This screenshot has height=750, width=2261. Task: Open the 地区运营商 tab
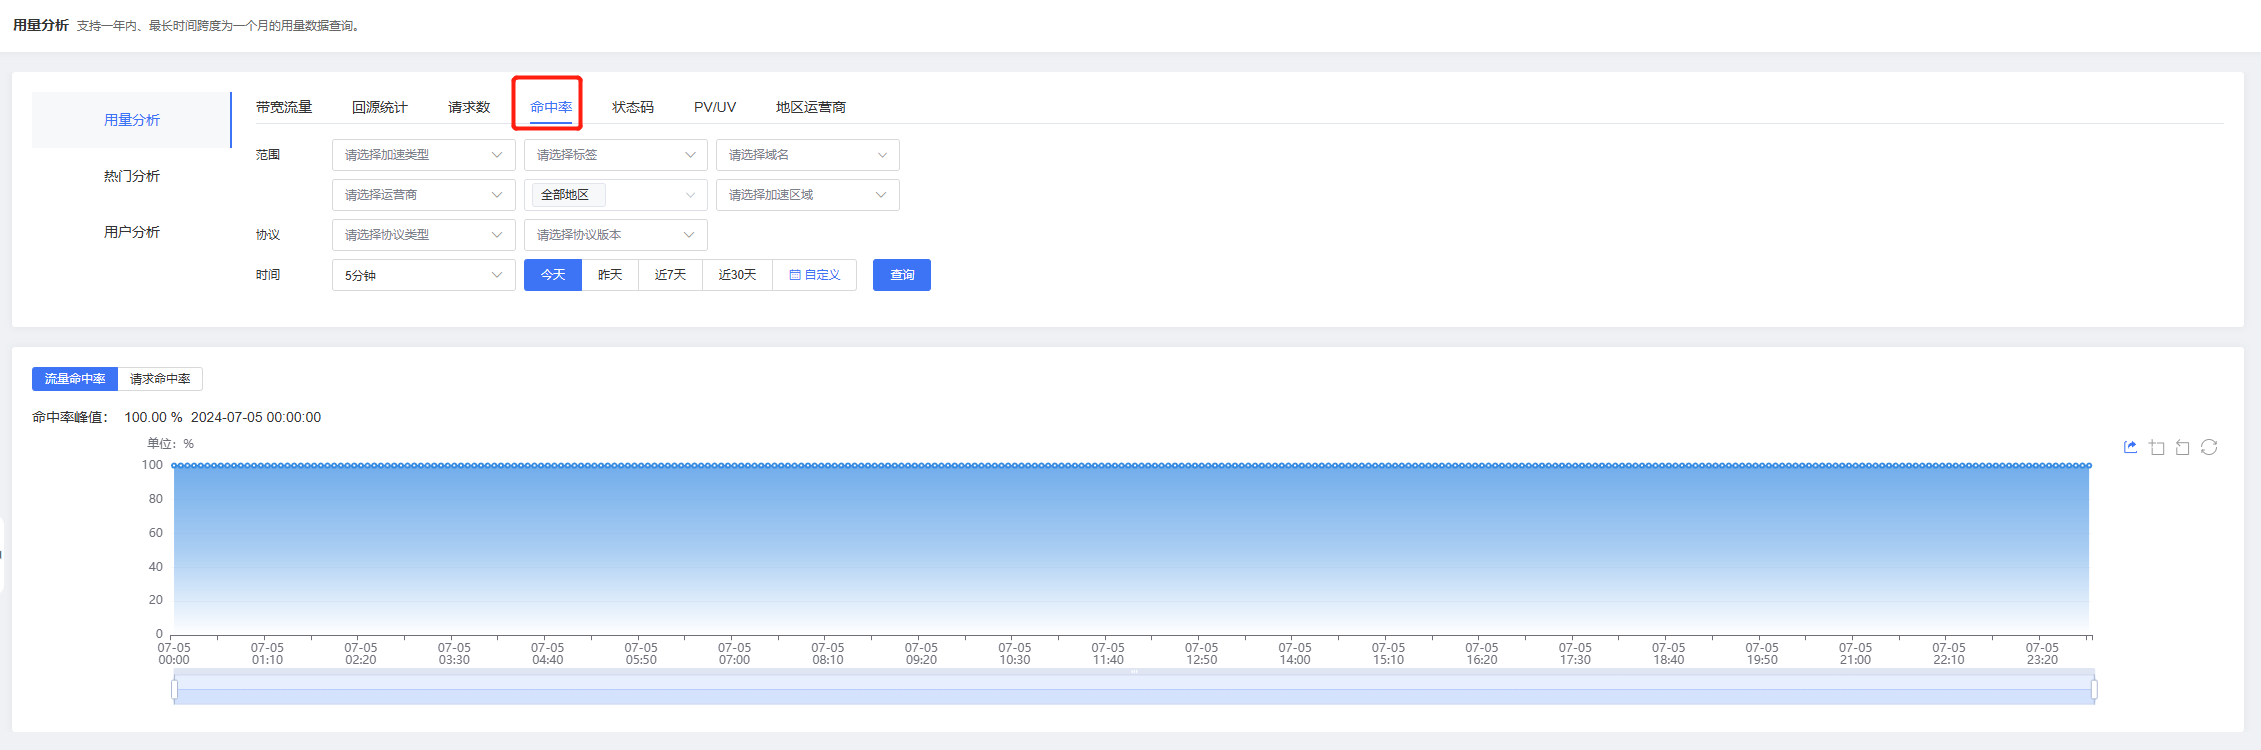[x=811, y=107]
